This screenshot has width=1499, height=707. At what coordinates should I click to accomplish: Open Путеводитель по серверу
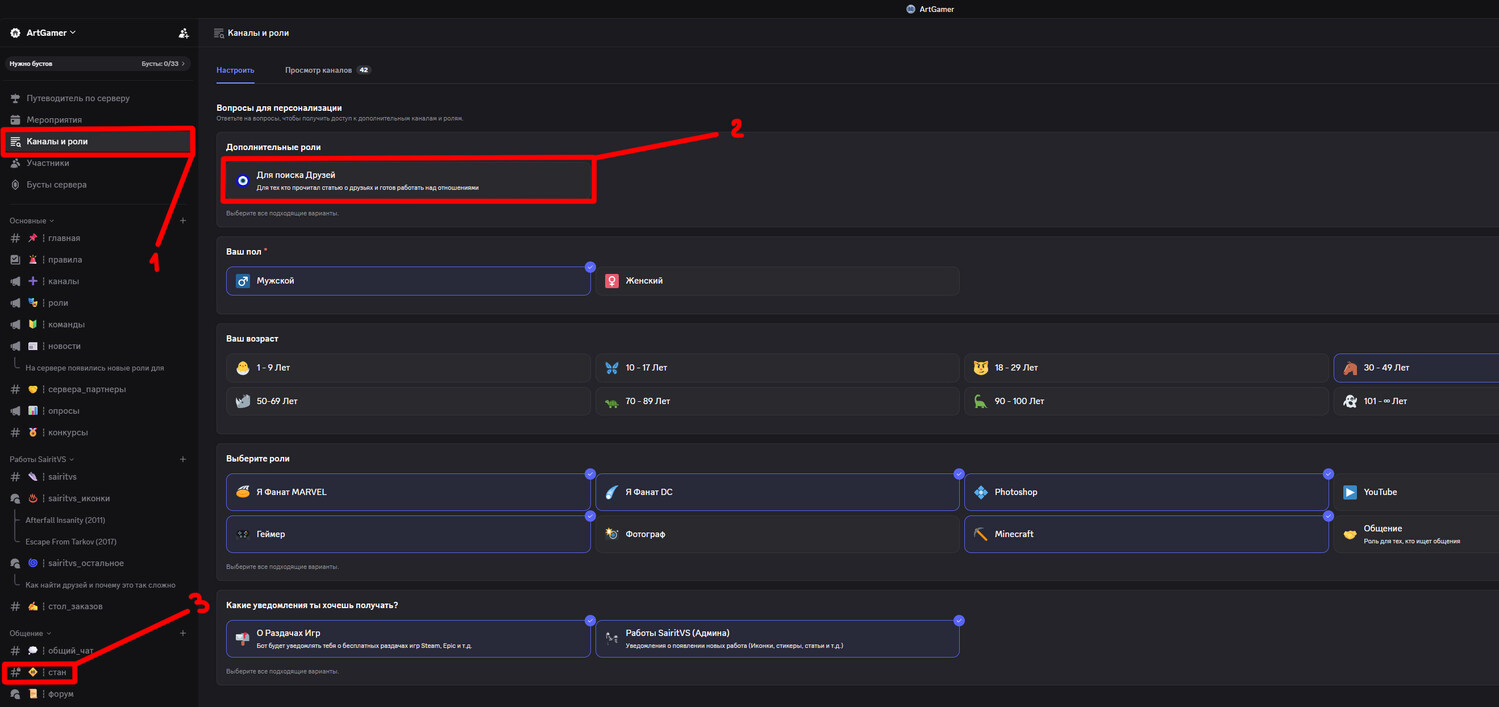coord(98,98)
